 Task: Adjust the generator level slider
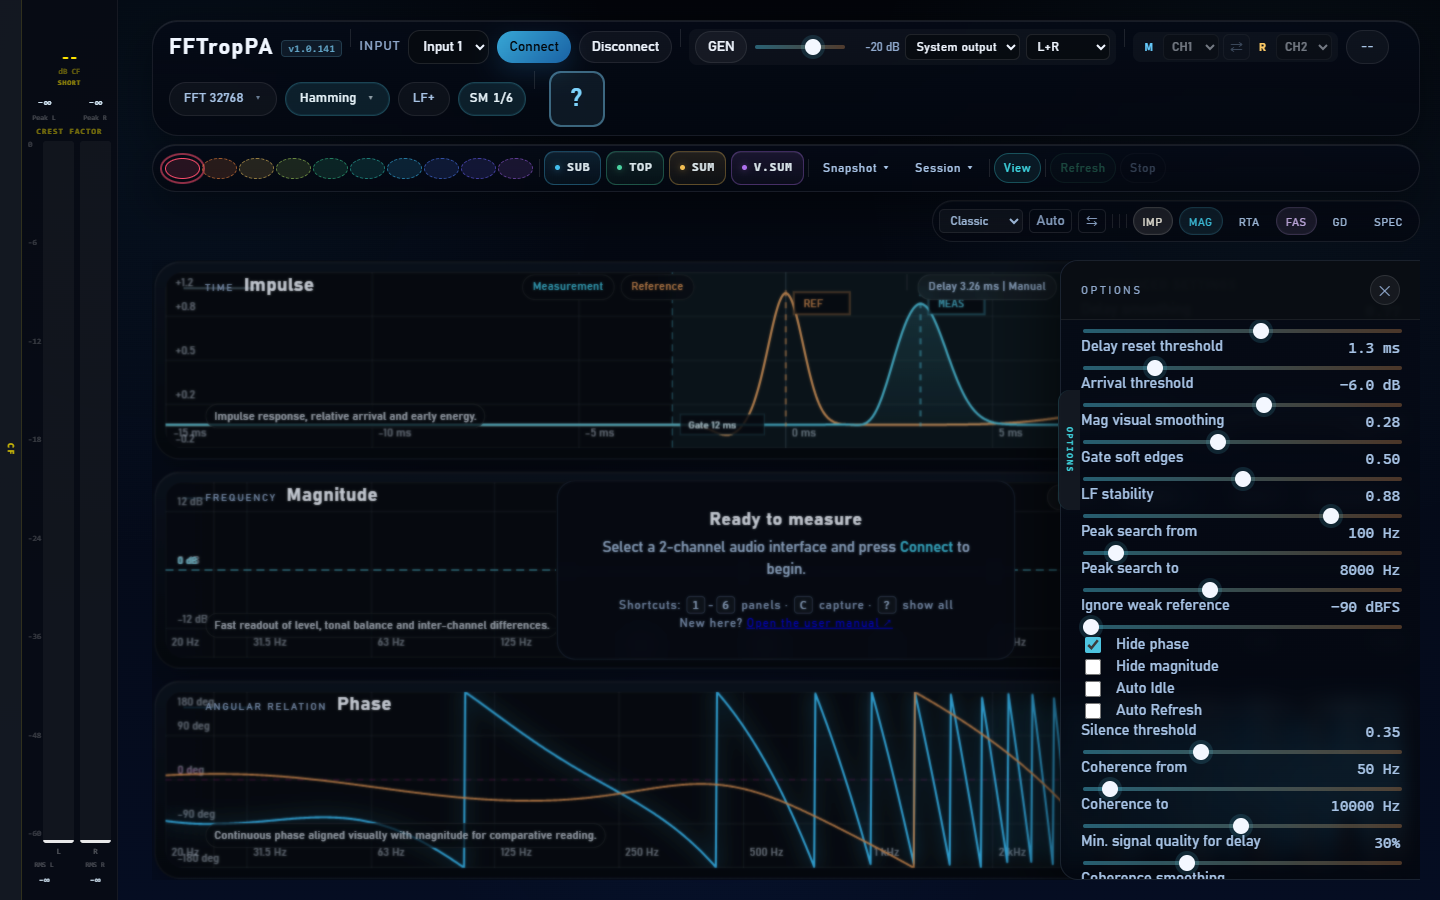coord(800,47)
